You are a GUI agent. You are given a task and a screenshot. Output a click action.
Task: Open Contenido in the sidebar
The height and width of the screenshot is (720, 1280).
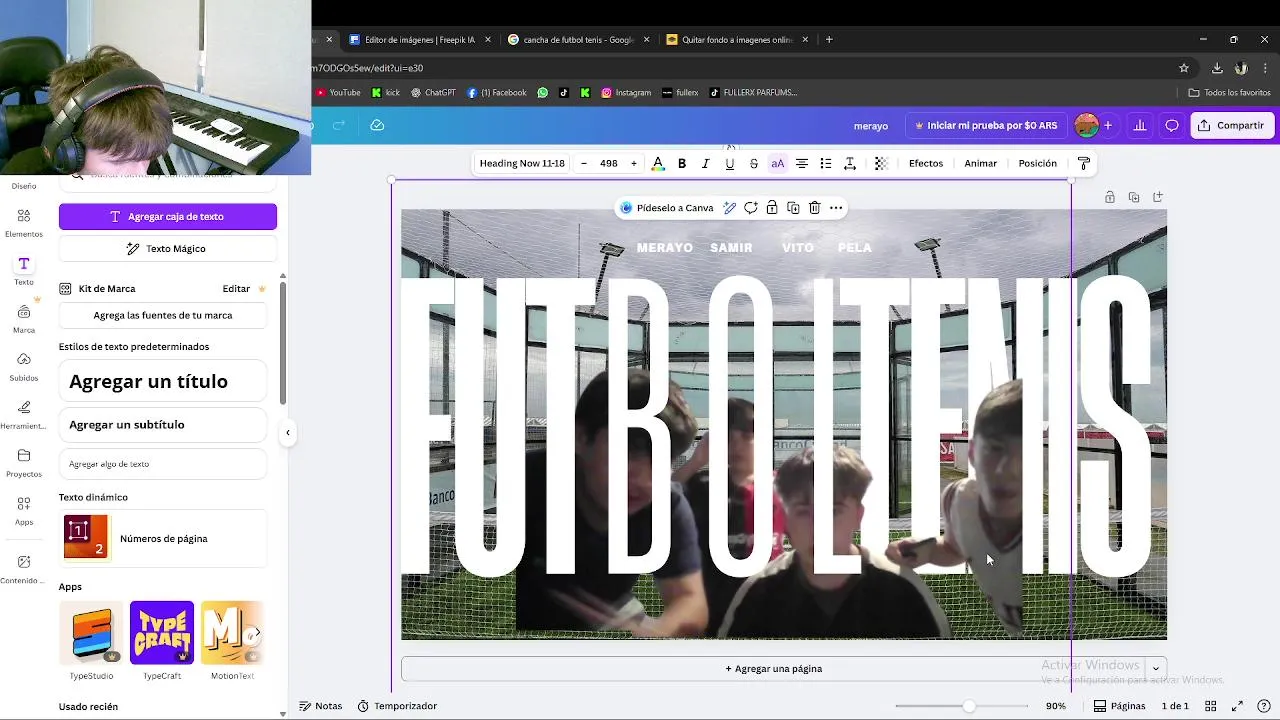(24, 569)
